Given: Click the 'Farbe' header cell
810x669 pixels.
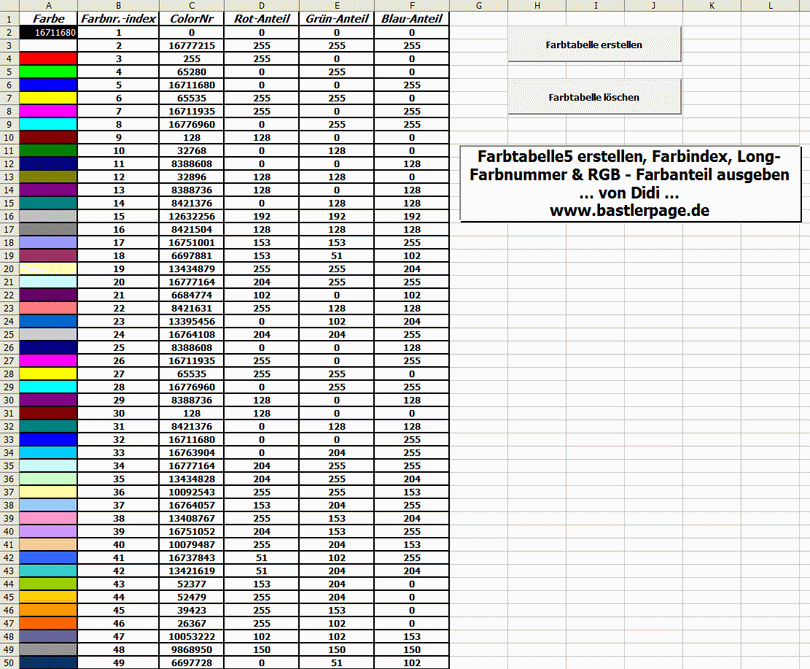Looking at the screenshot, I should tap(49, 19).
